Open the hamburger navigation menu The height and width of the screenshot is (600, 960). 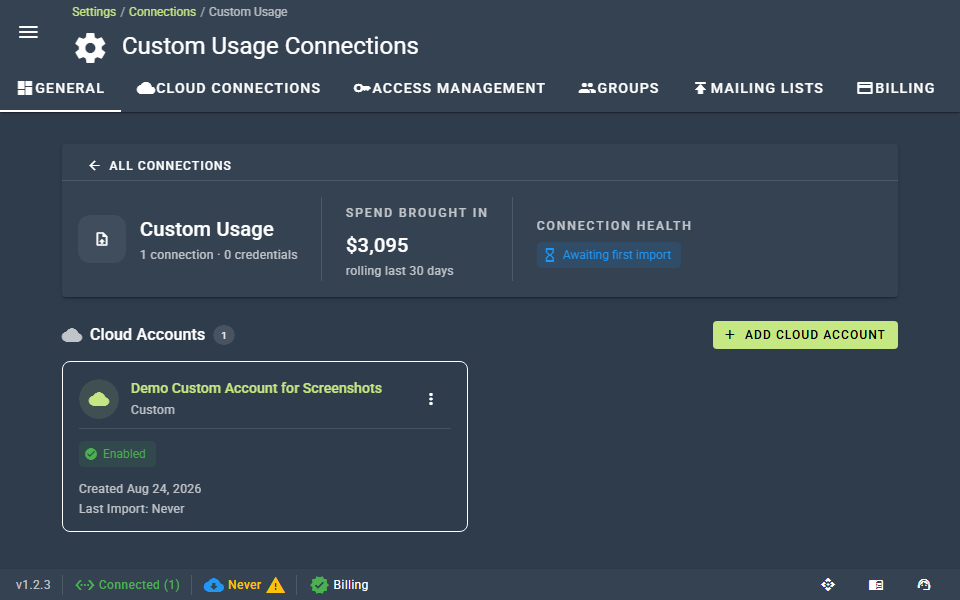28,32
